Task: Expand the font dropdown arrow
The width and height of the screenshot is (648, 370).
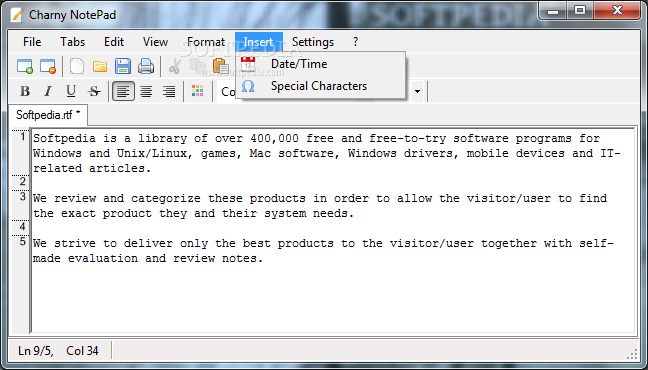Action: 417,91
